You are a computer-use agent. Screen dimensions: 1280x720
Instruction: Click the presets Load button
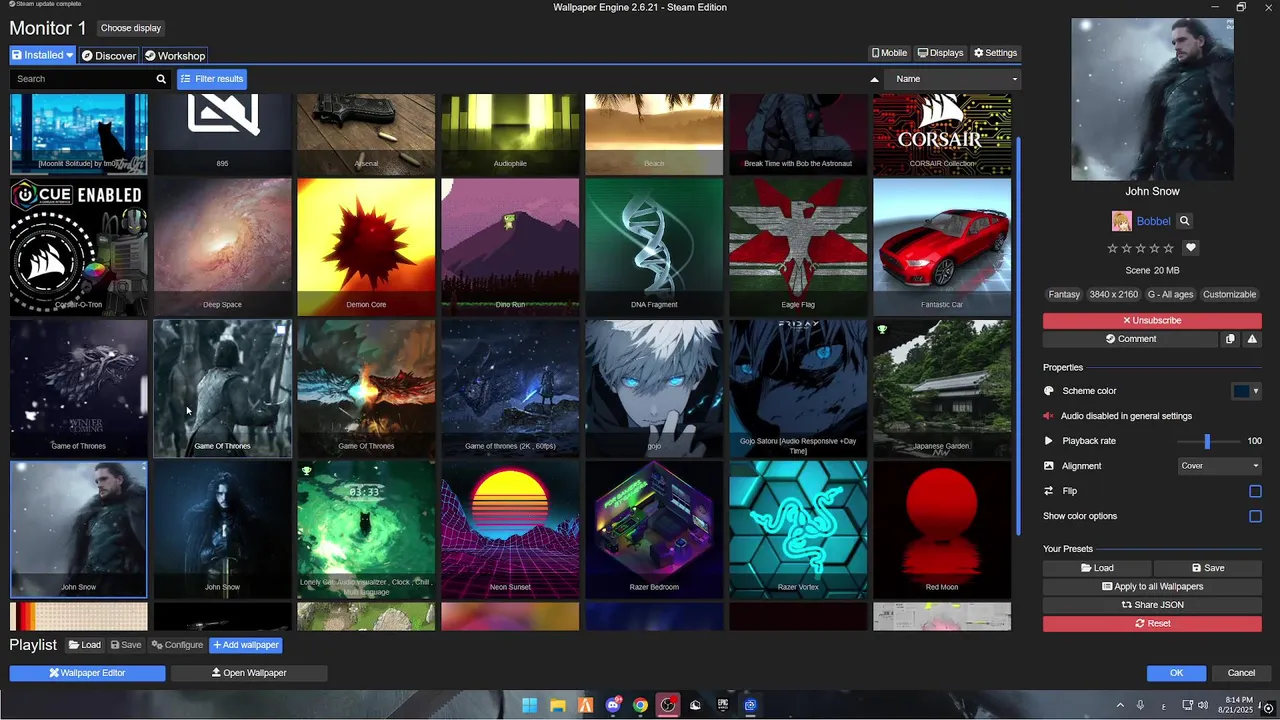(1097, 568)
